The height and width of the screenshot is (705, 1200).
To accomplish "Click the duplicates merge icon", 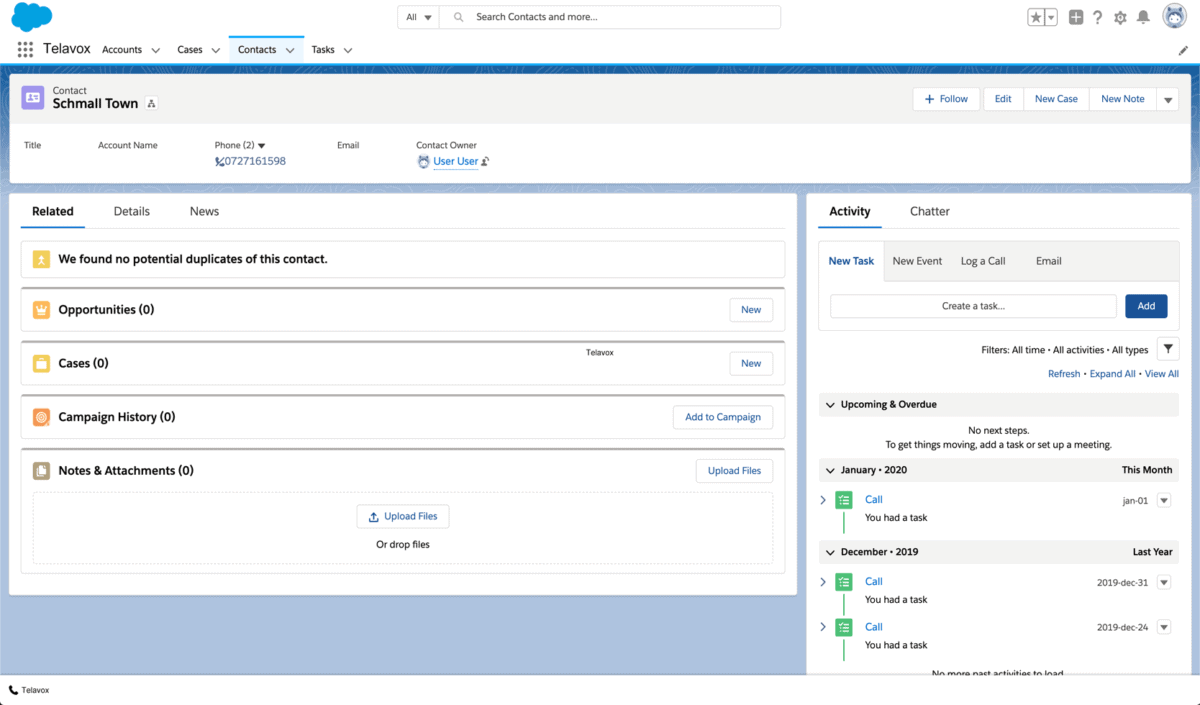I will click(41, 259).
